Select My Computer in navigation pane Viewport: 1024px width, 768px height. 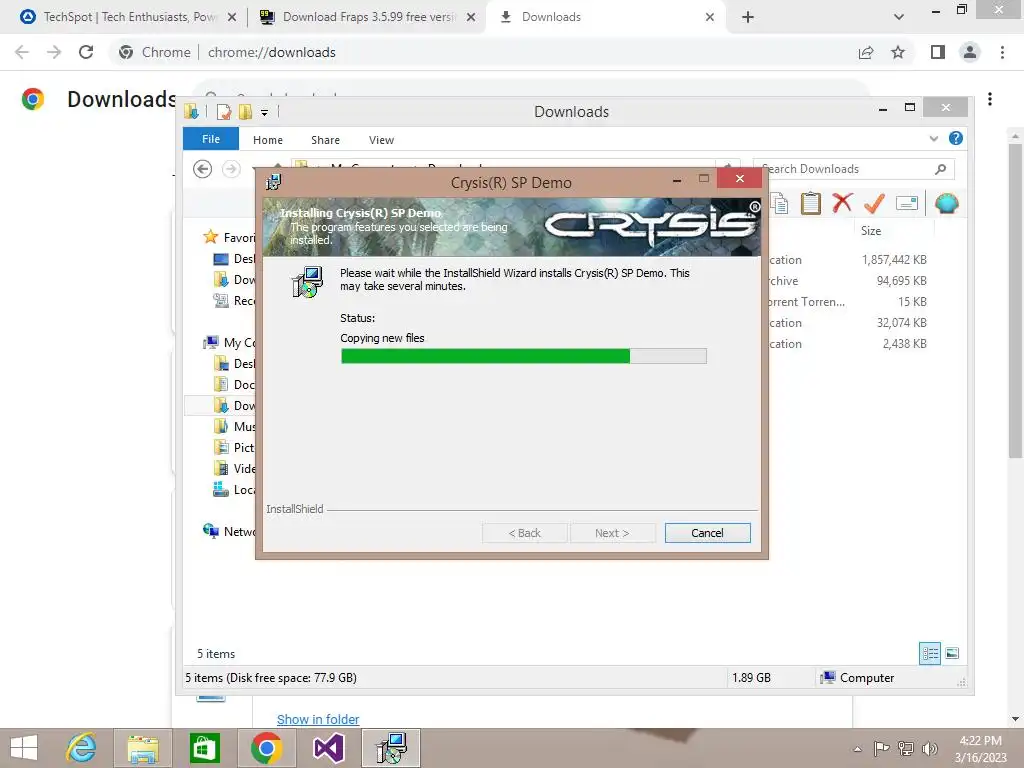tap(229, 342)
